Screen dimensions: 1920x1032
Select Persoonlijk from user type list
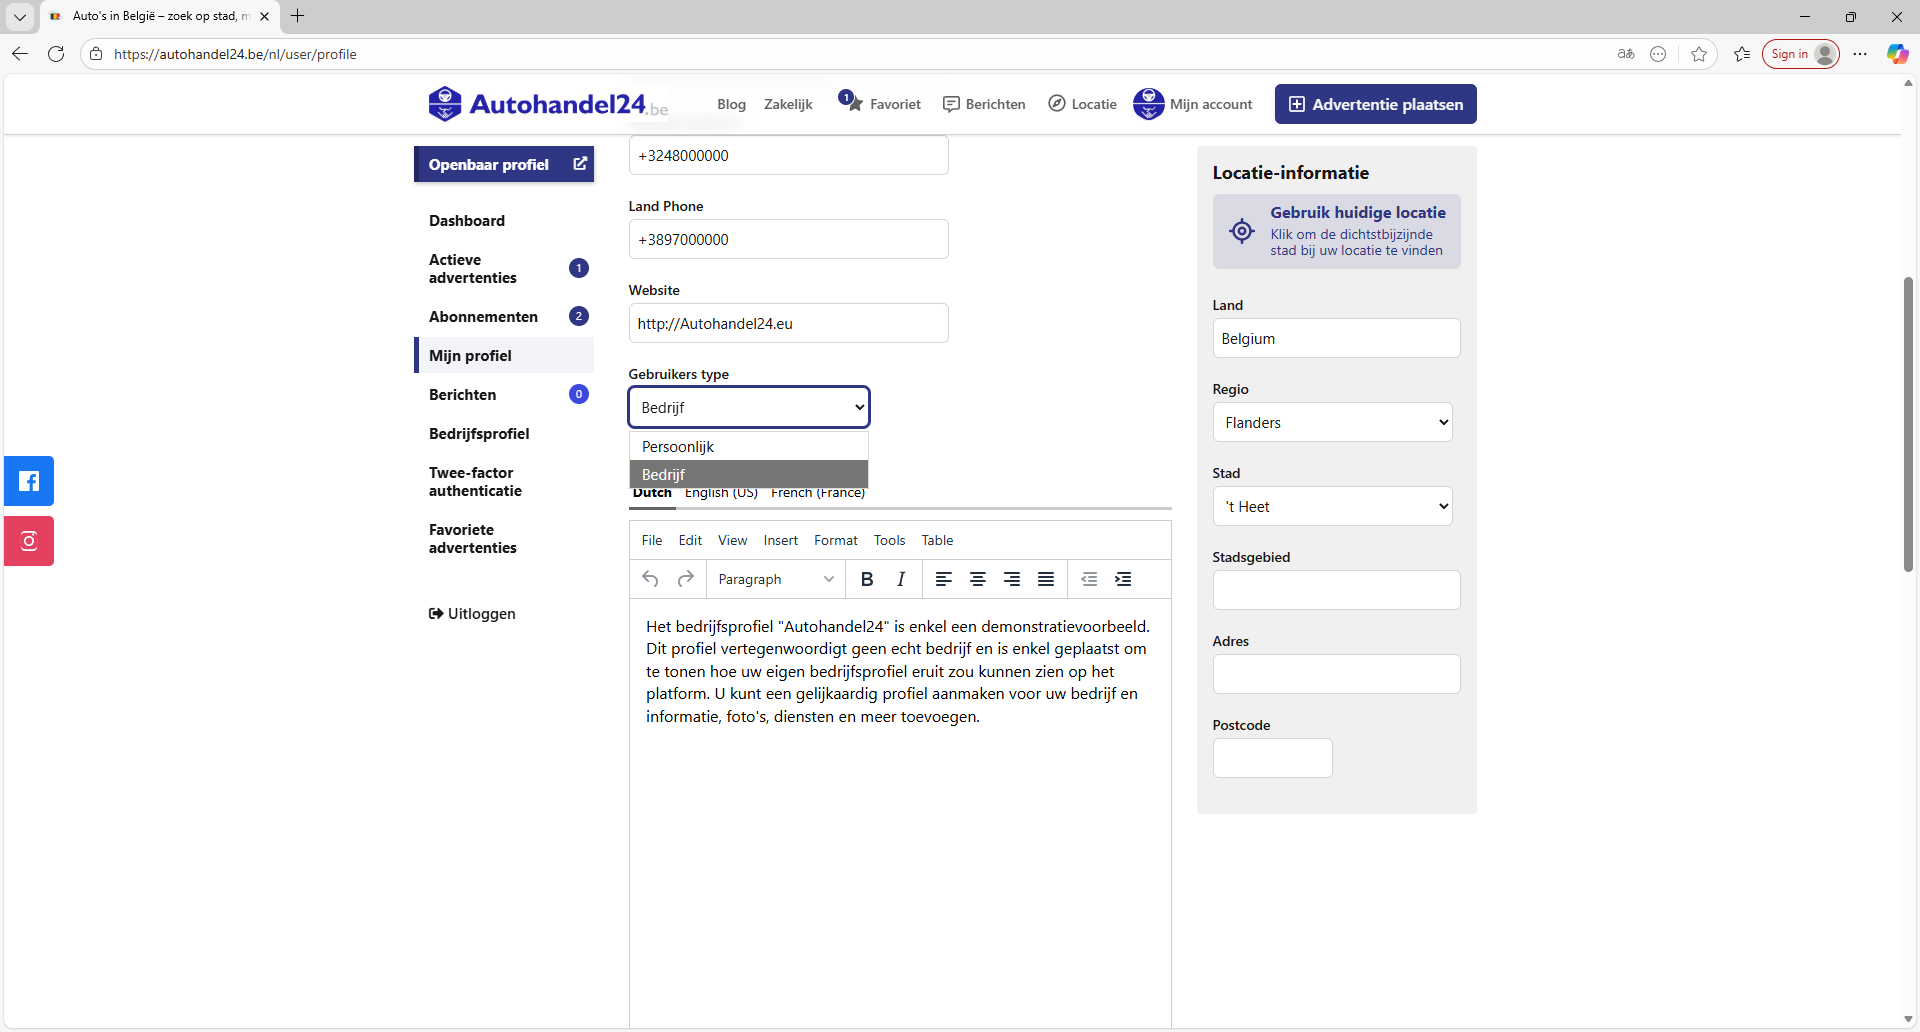[748, 446]
